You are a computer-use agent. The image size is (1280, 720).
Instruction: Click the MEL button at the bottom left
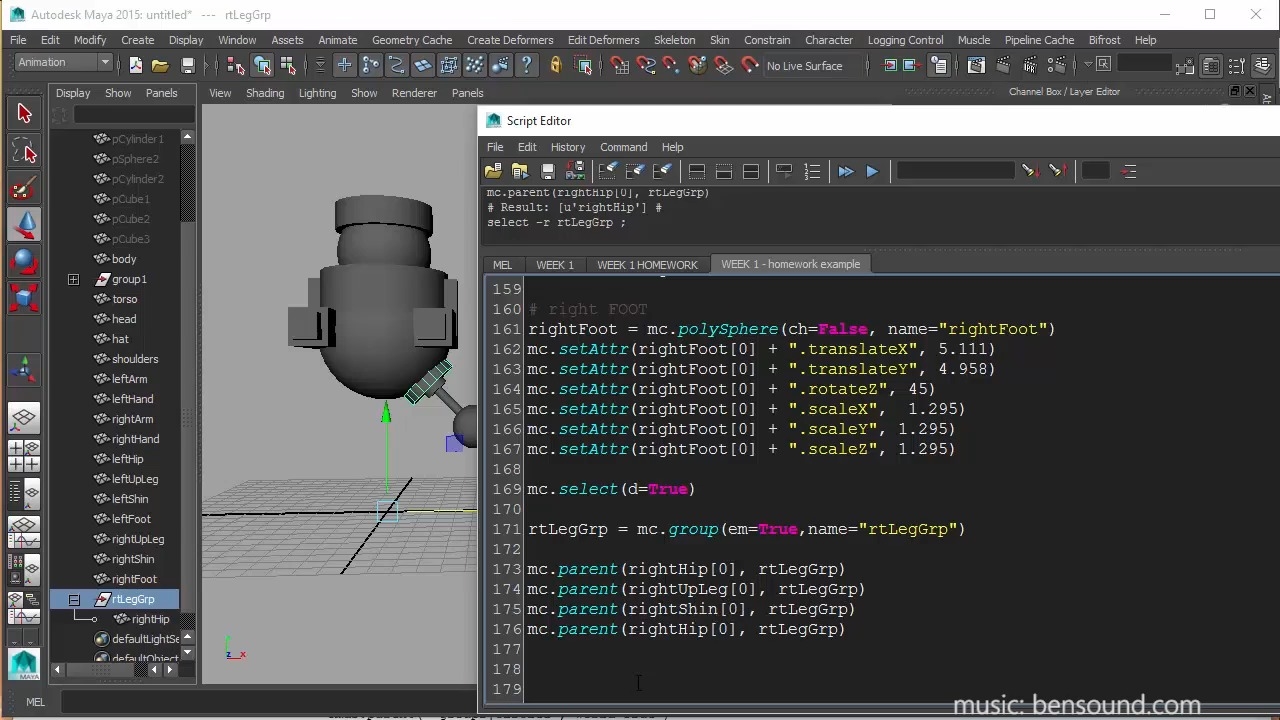[x=35, y=702]
